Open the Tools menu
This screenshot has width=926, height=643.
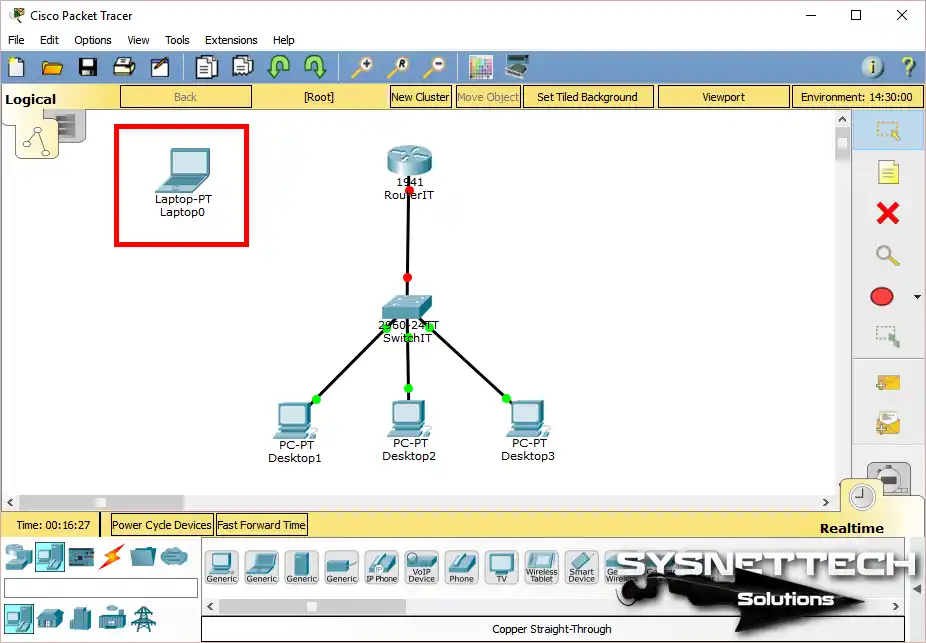177,40
